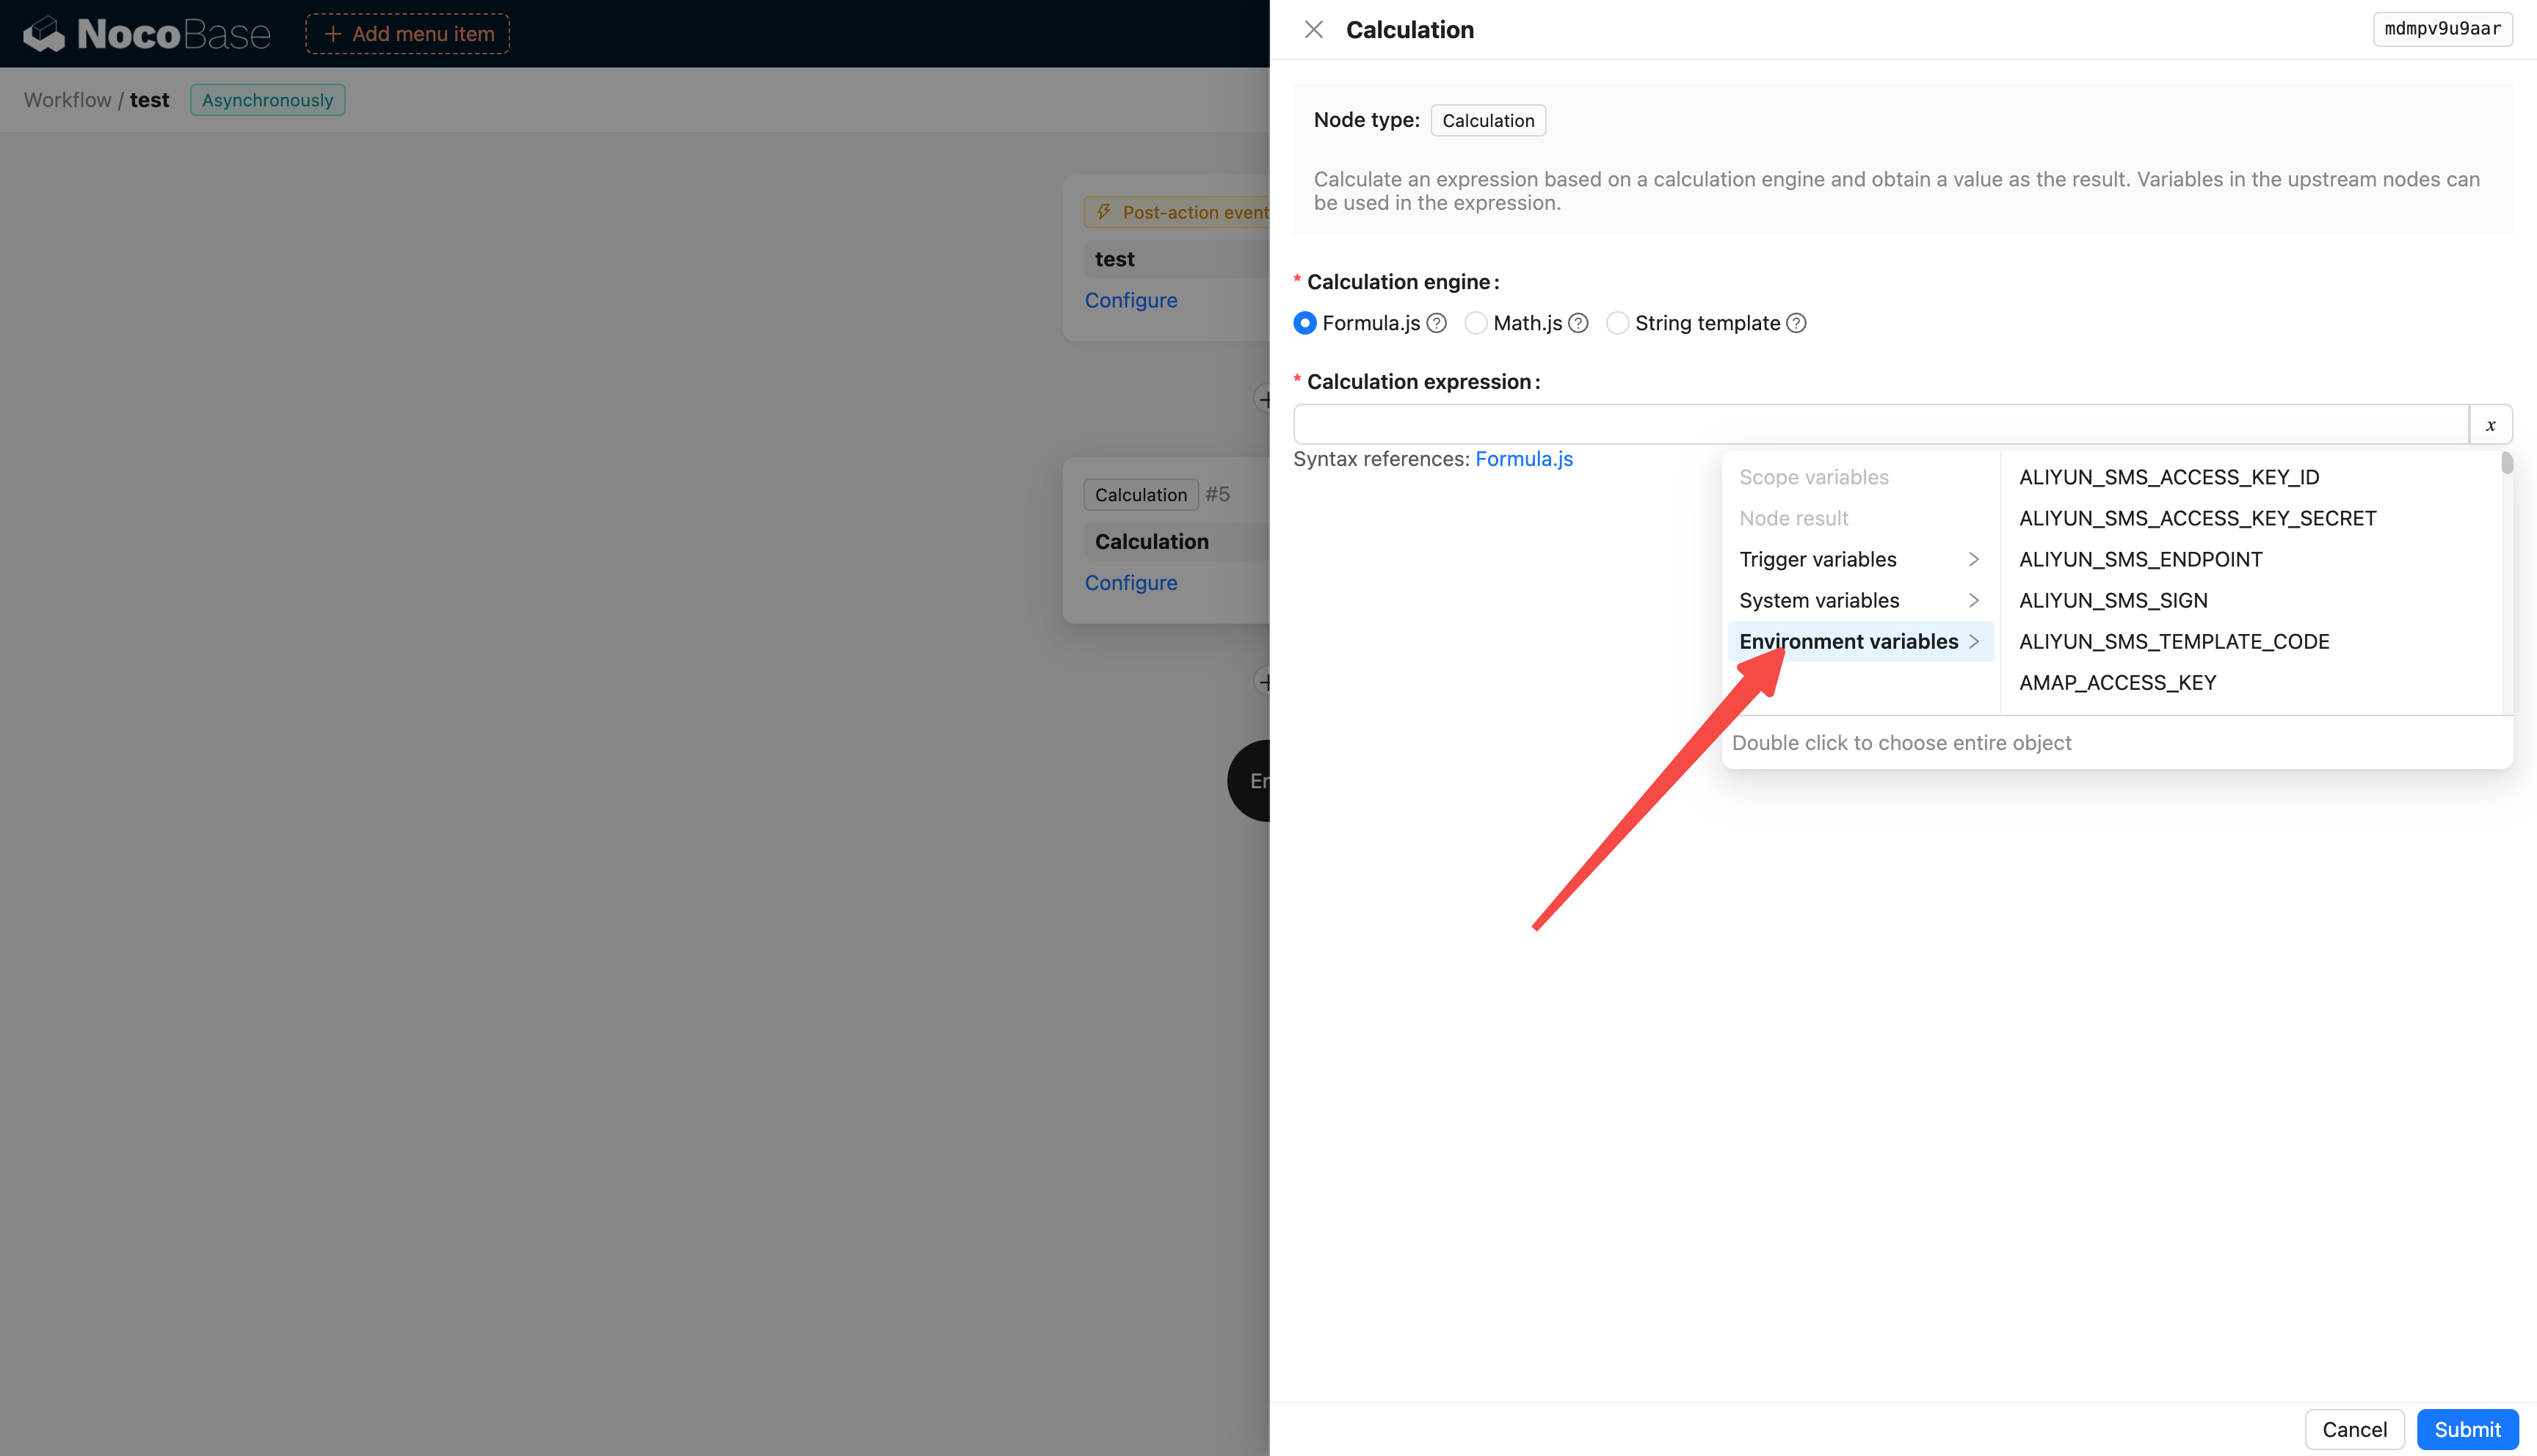The width and height of the screenshot is (2537, 1456).
Task: Click the String template help icon
Action: pos(1796,323)
